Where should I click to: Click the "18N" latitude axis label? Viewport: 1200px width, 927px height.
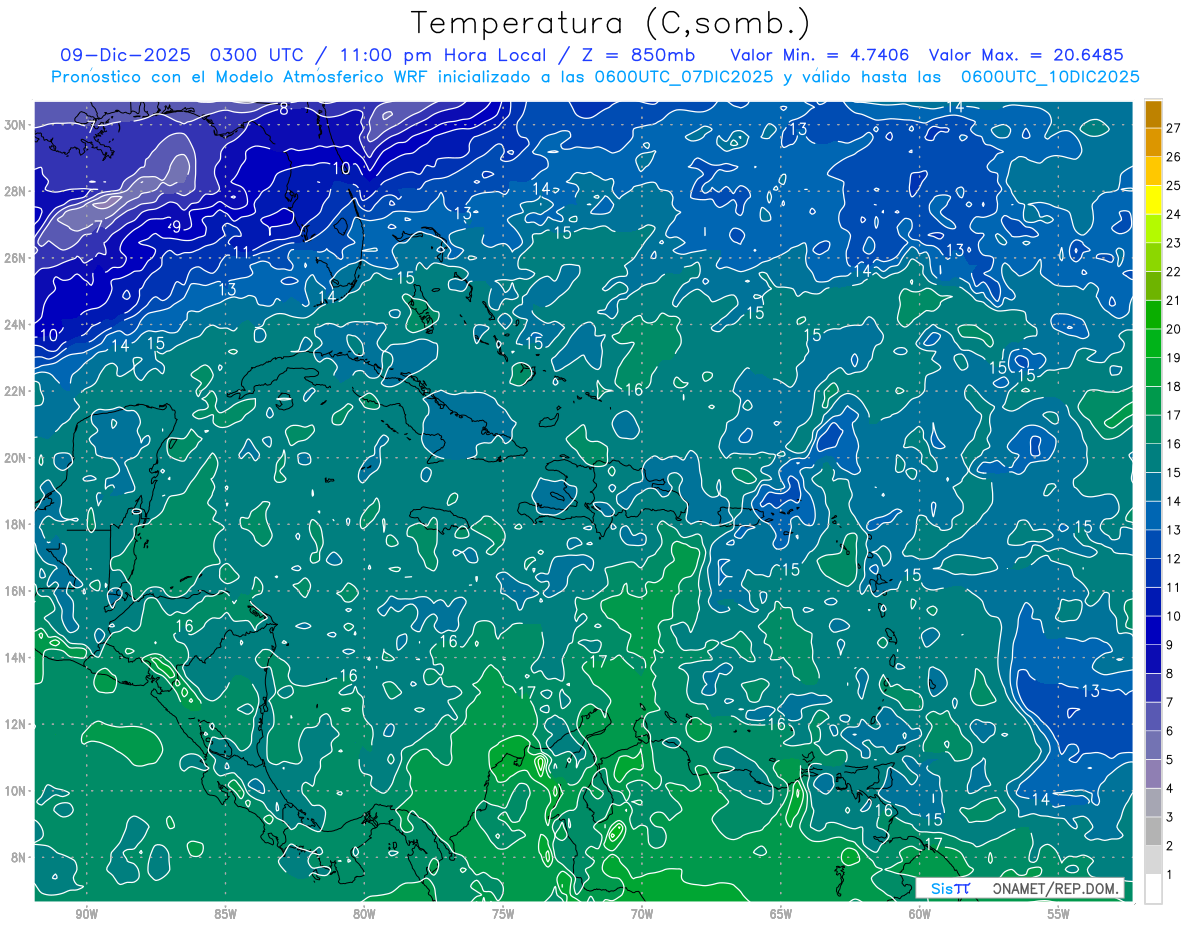17,524
